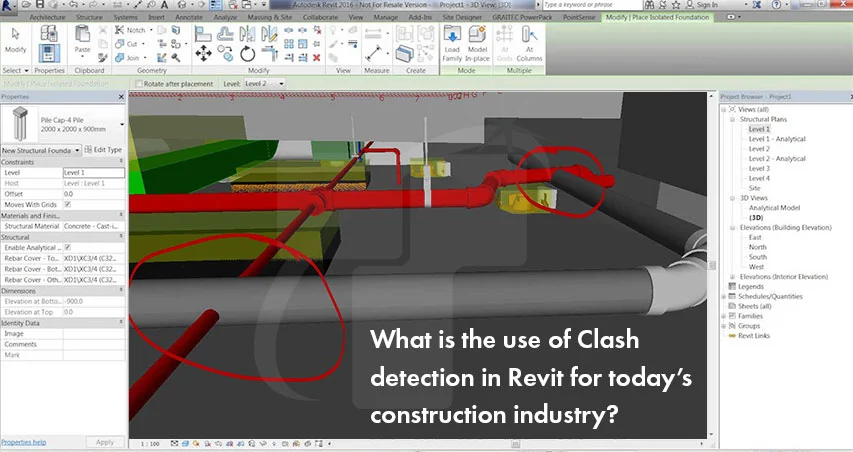Click Sign In in the title bar
Screen dimensions: 853x452
click(707, 5)
